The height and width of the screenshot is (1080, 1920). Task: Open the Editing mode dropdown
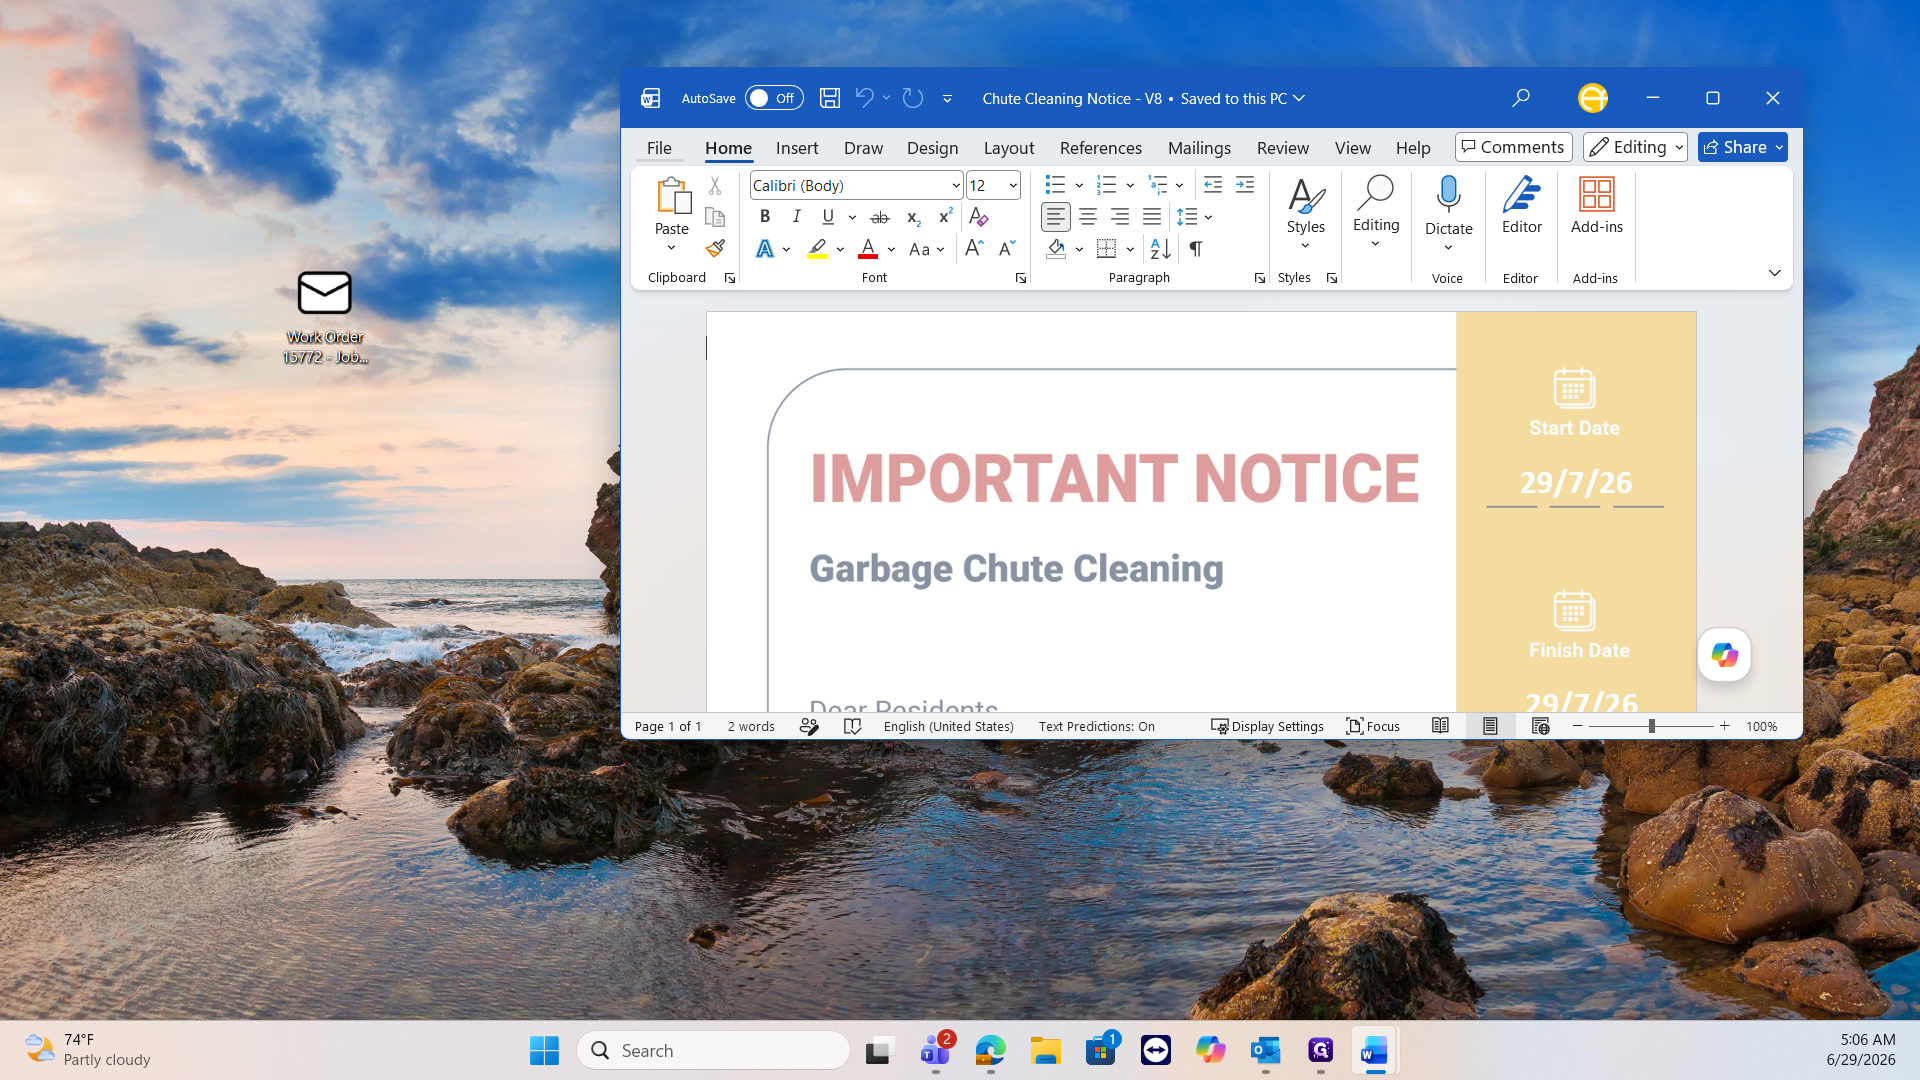coord(1635,147)
